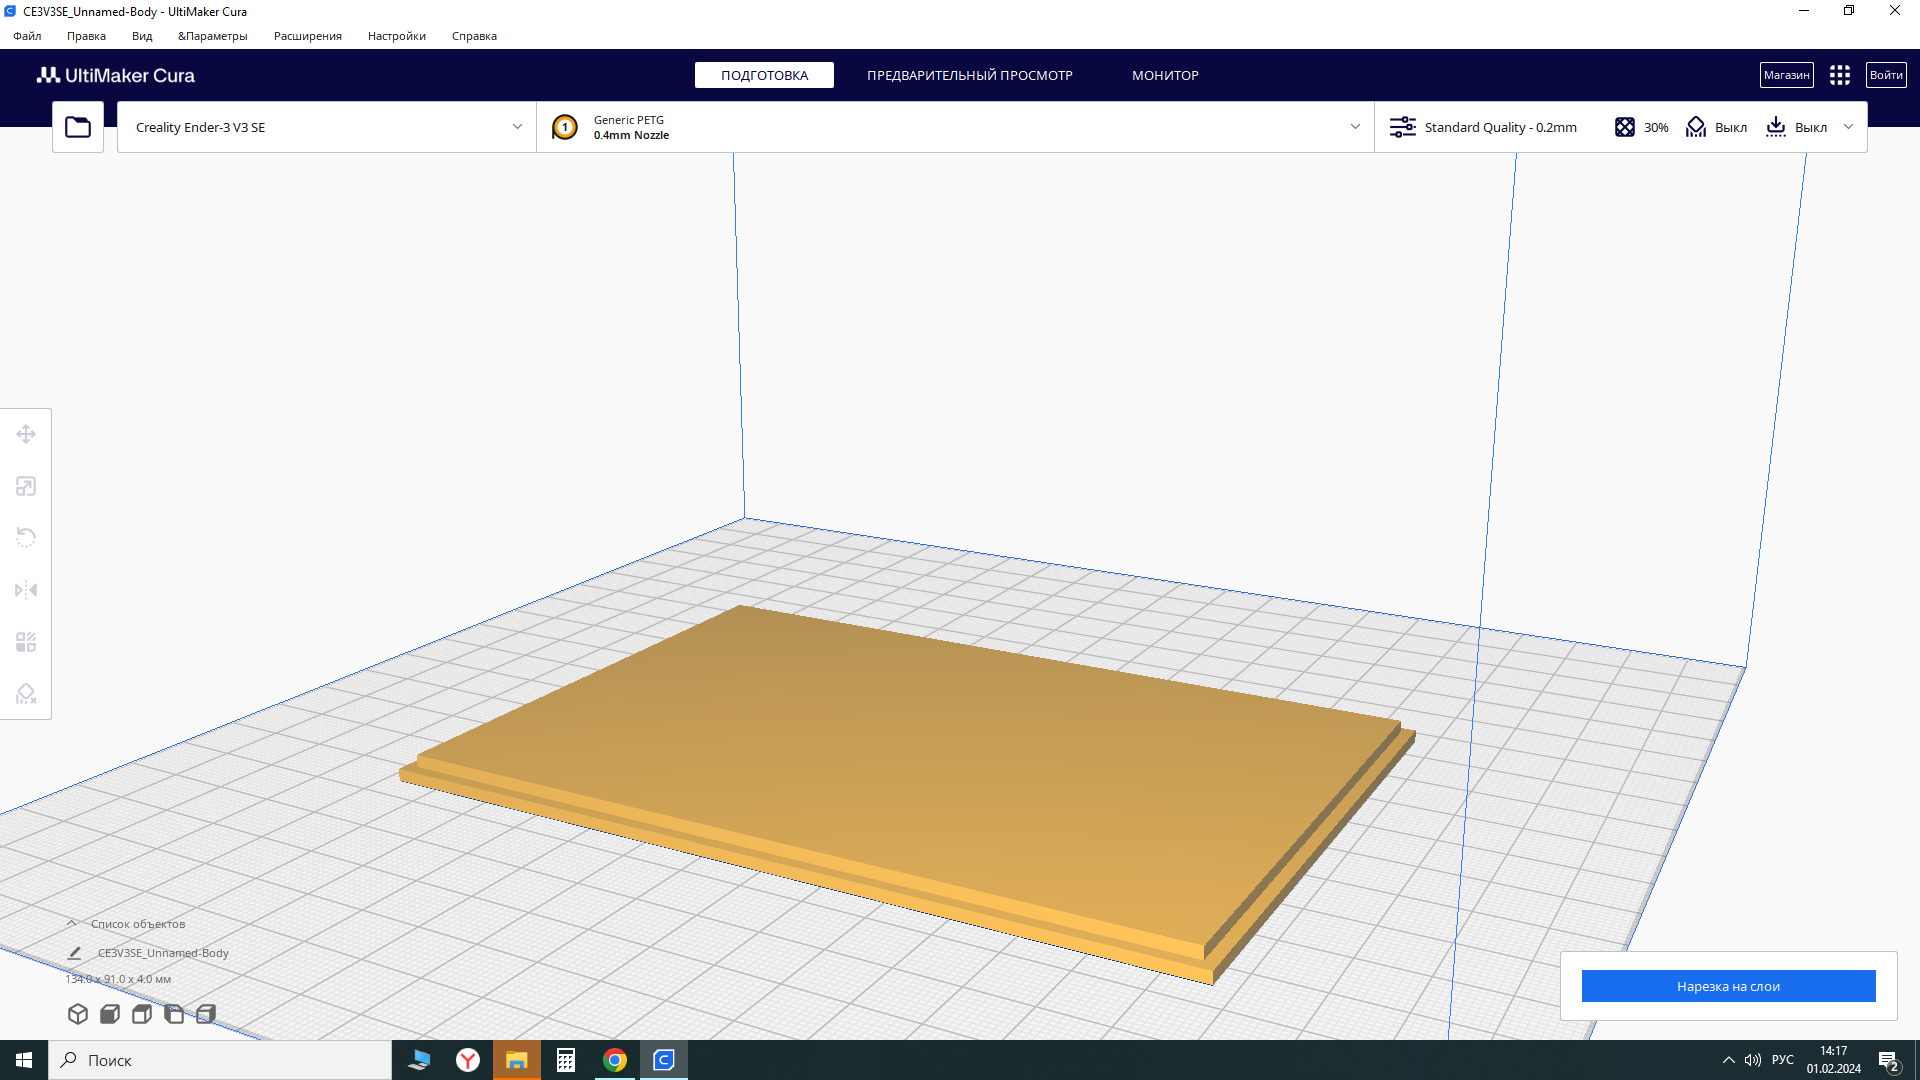Click the Нарезка на слои button
Viewport: 1920px width, 1080px height.
click(x=1728, y=986)
